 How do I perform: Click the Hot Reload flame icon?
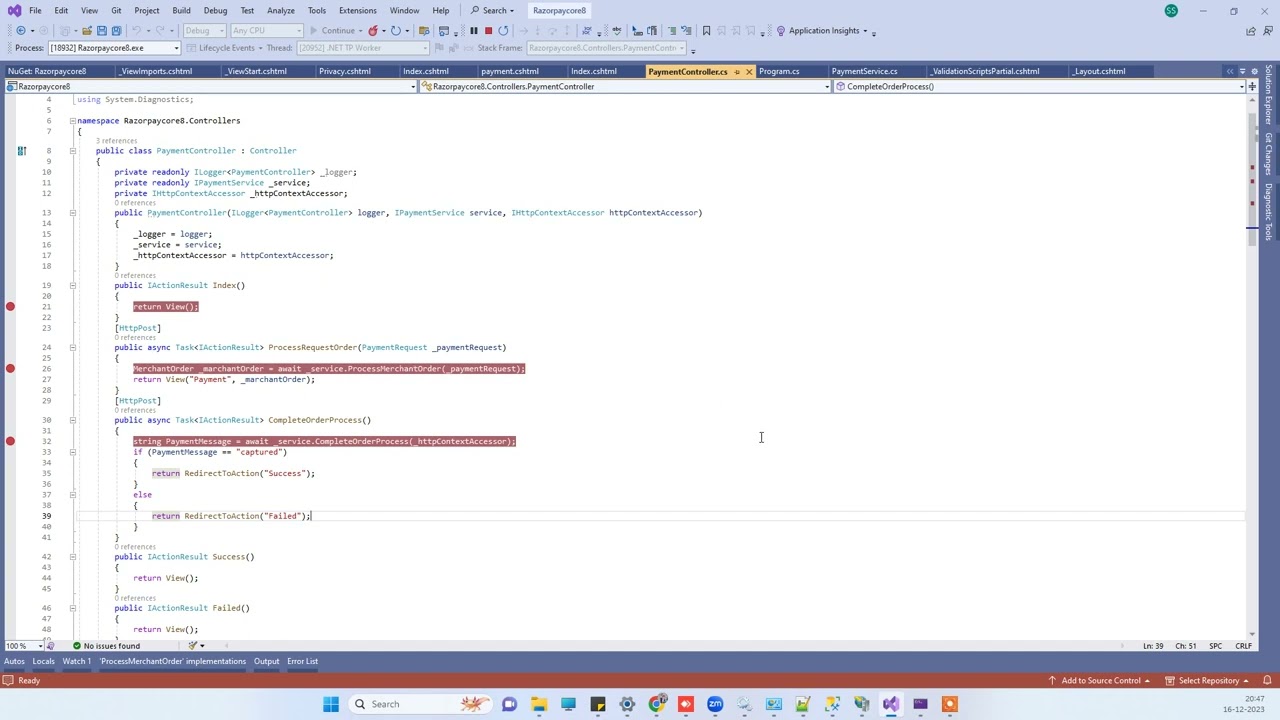click(373, 31)
